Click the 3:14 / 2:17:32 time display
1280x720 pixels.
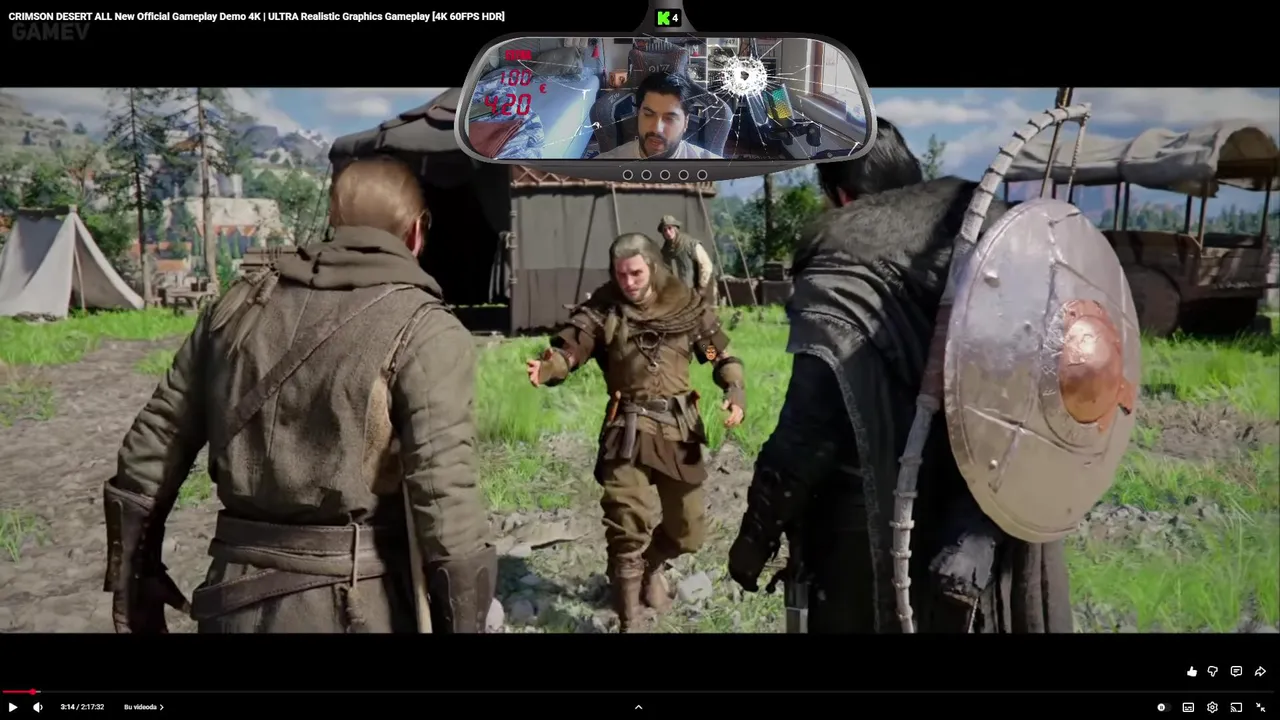(82, 707)
